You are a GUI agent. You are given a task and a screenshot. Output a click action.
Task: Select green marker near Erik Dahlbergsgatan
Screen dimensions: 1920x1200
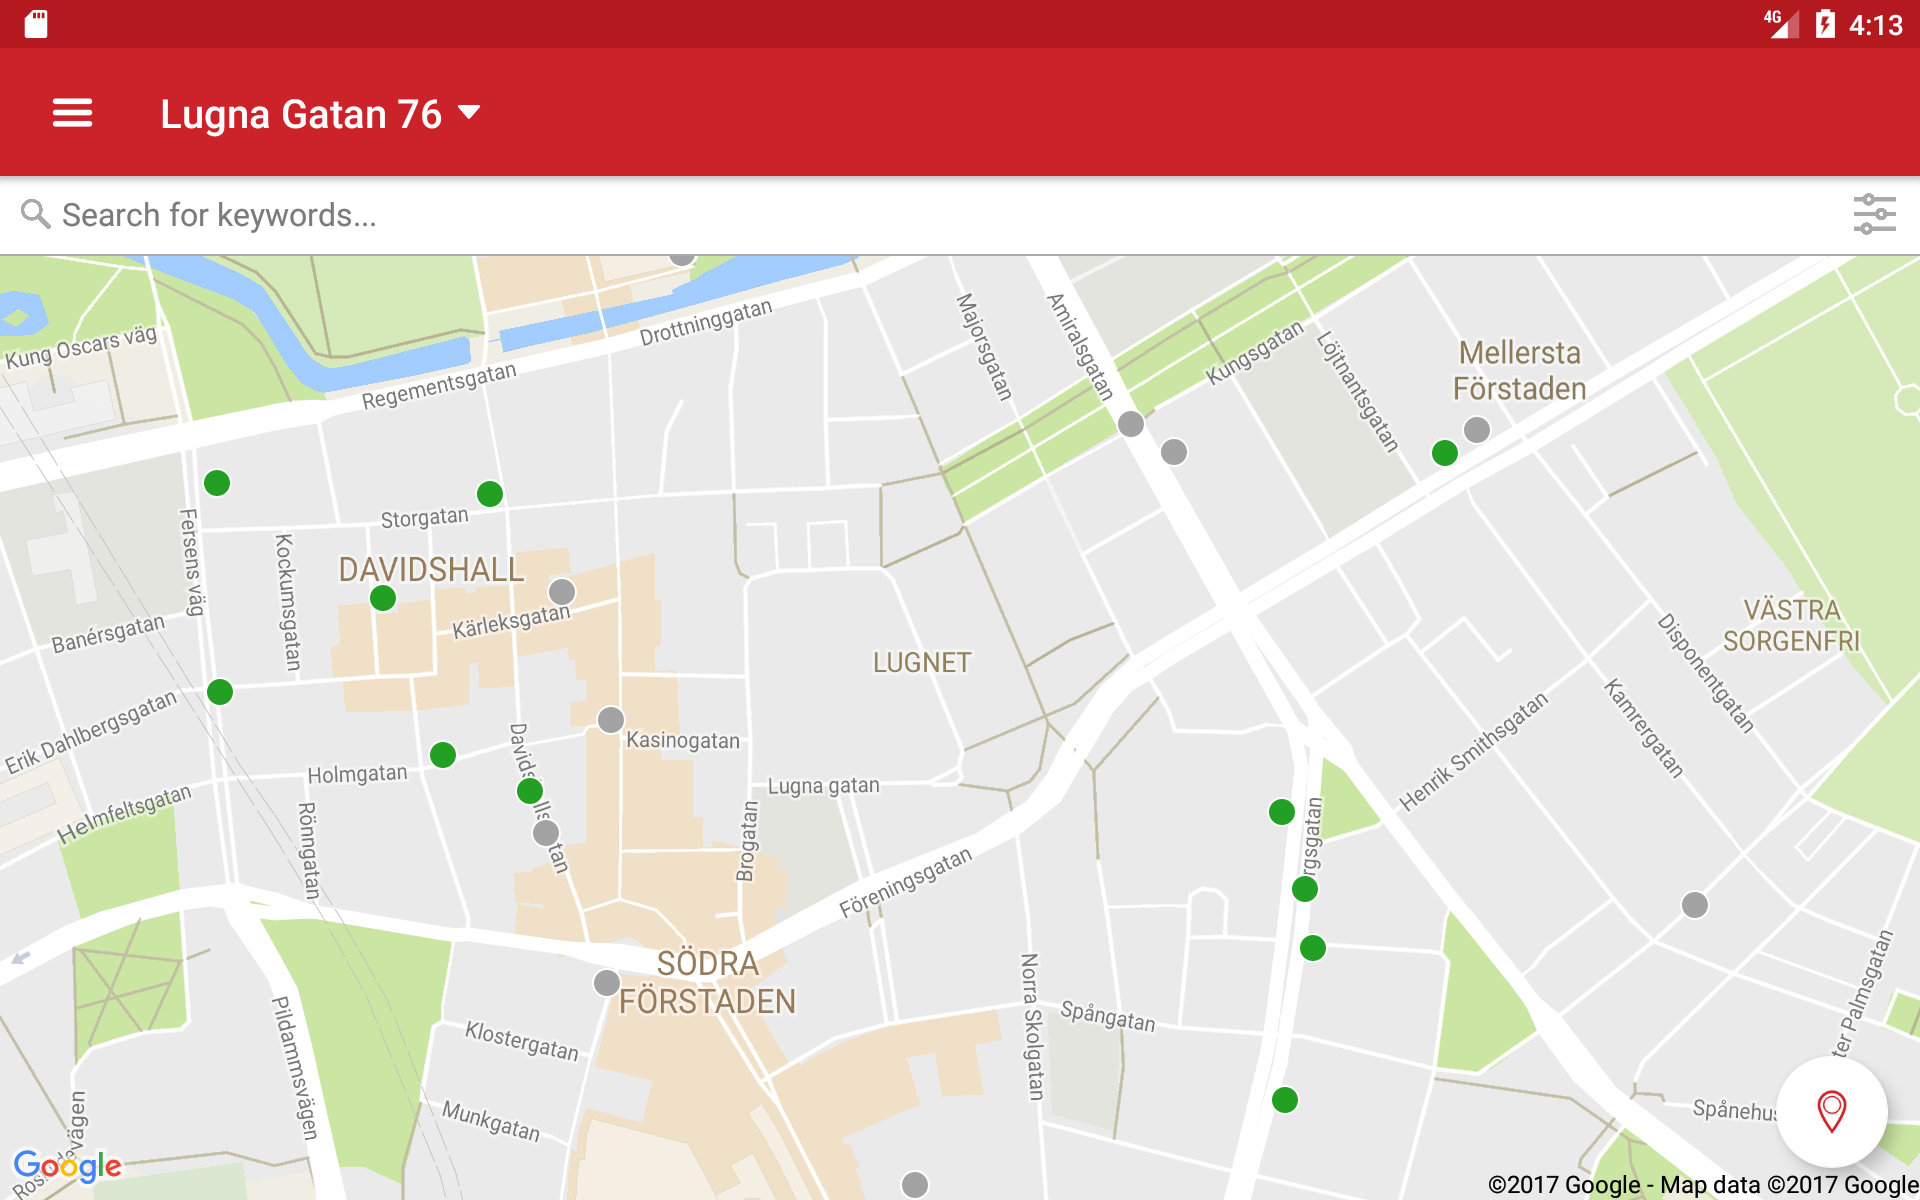[x=220, y=692]
